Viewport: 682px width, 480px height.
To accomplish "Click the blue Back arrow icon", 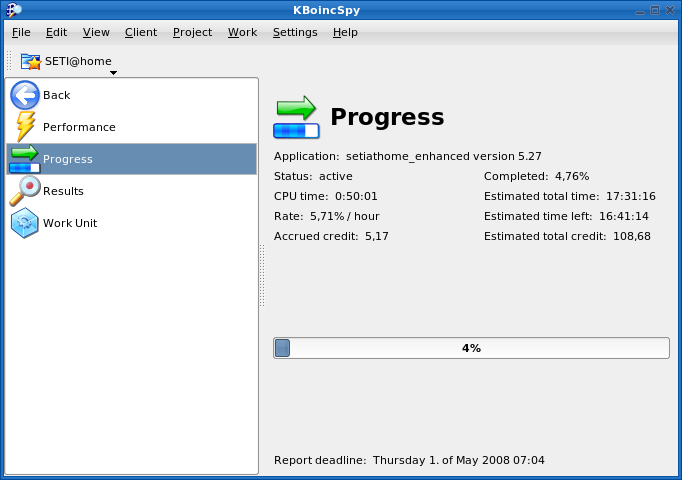I will (x=25, y=95).
